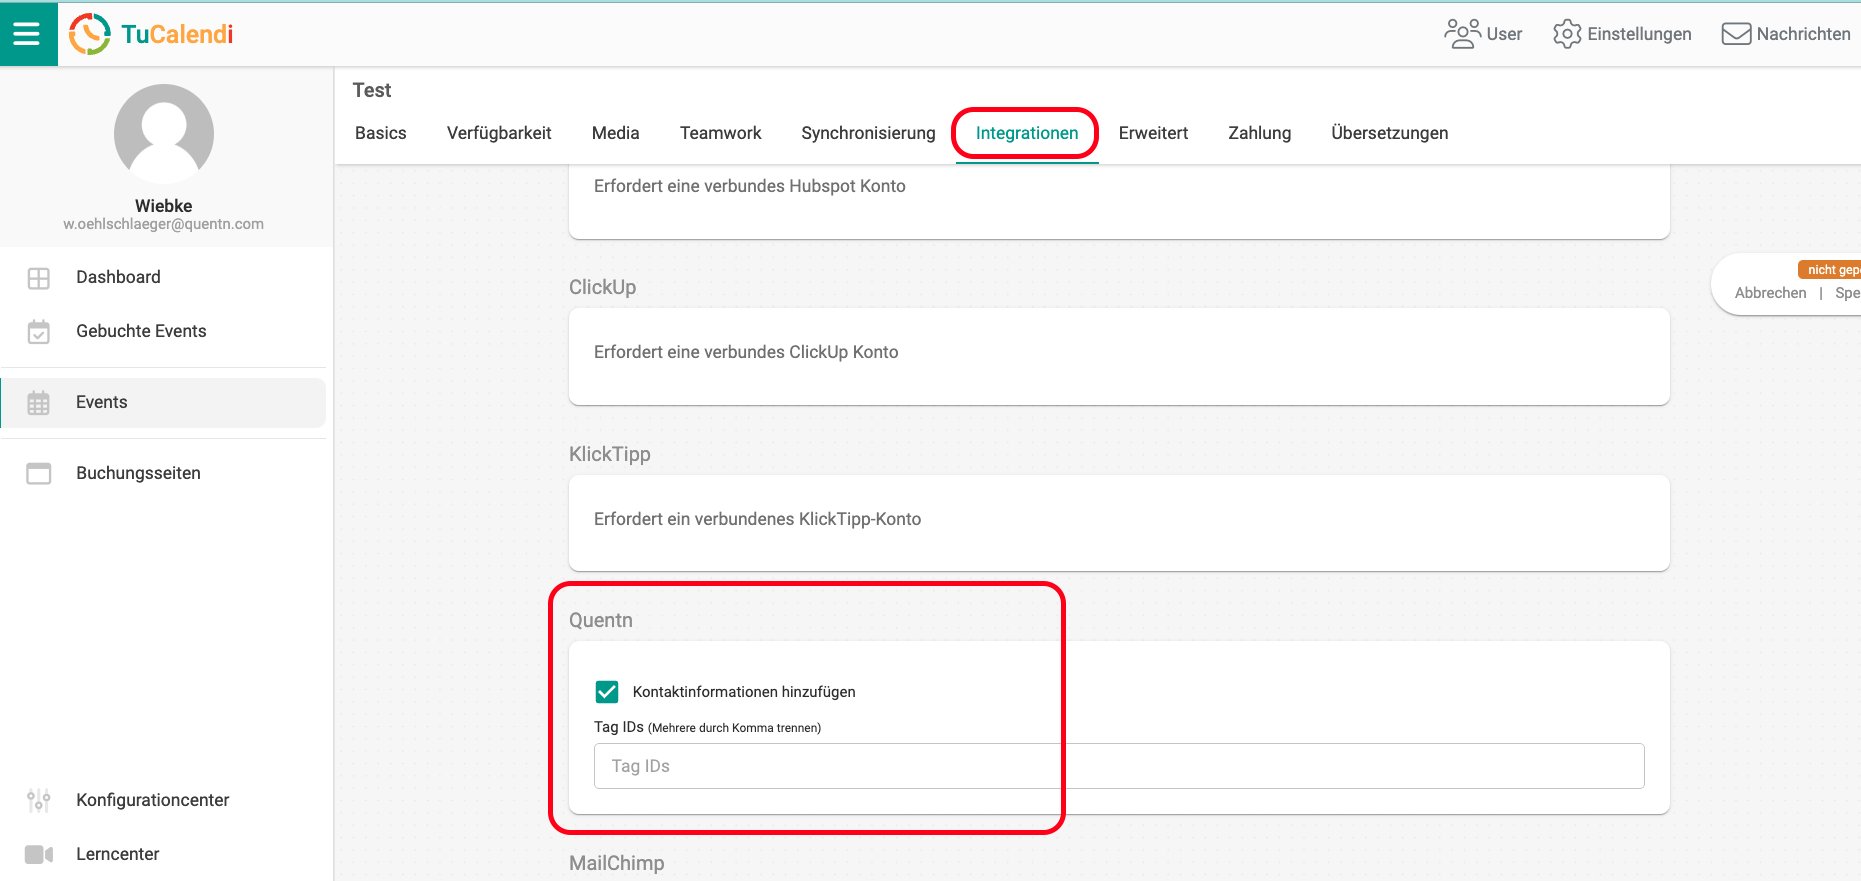This screenshot has width=1861, height=881.
Task: Uncheck Kontaktinformationen hinzufügen checkbox
Action: click(607, 692)
